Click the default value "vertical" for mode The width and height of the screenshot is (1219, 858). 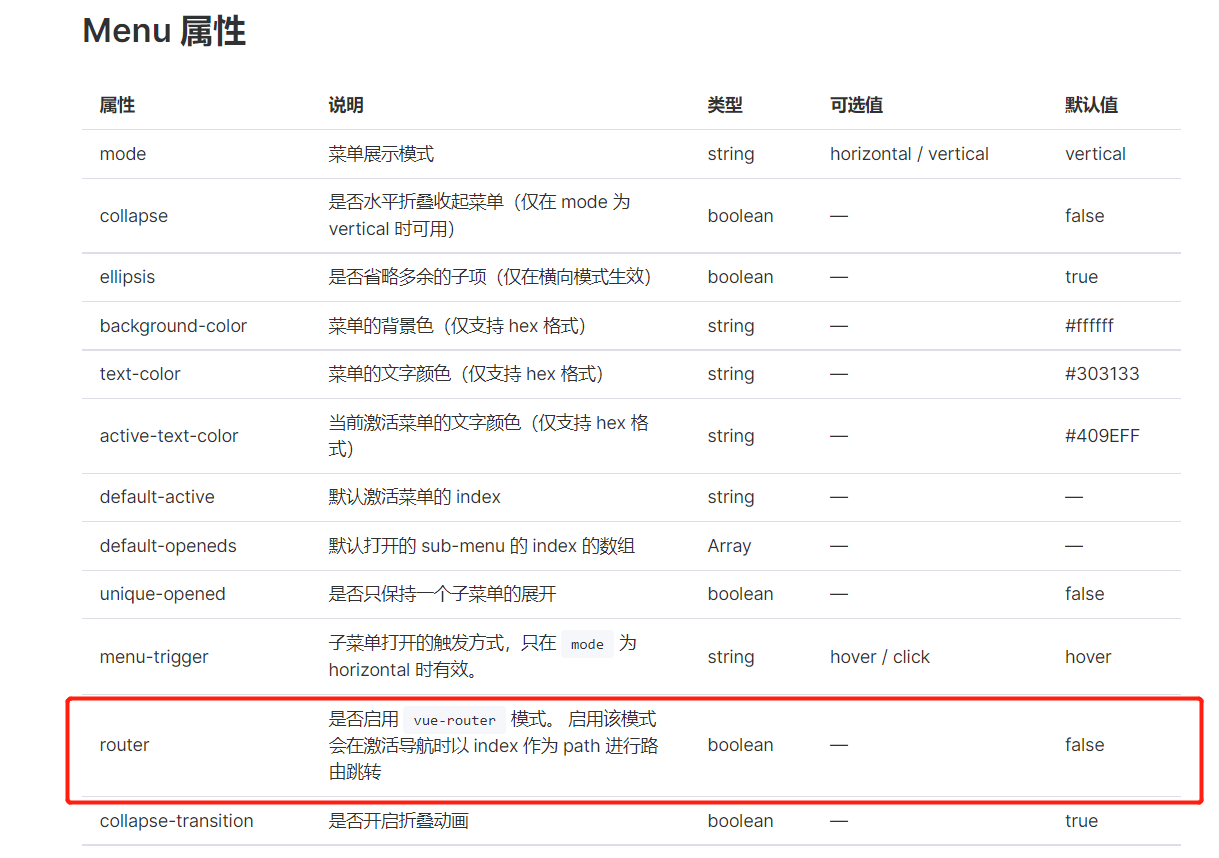(x=1095, y=154)
